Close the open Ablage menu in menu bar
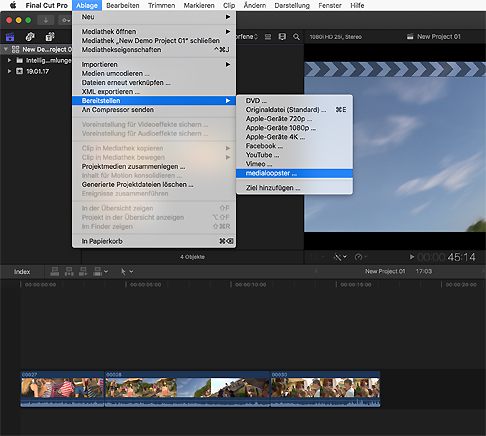 [x=87, y=5]
